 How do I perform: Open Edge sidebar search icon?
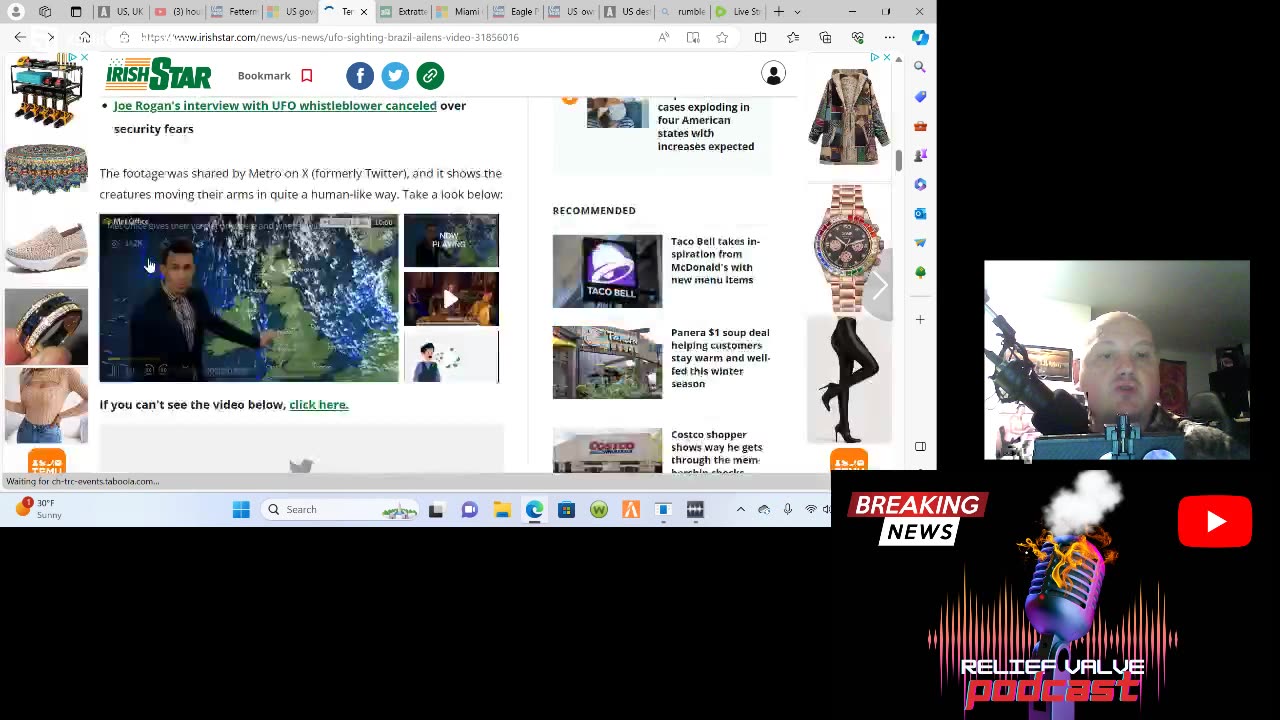(920, 67)
